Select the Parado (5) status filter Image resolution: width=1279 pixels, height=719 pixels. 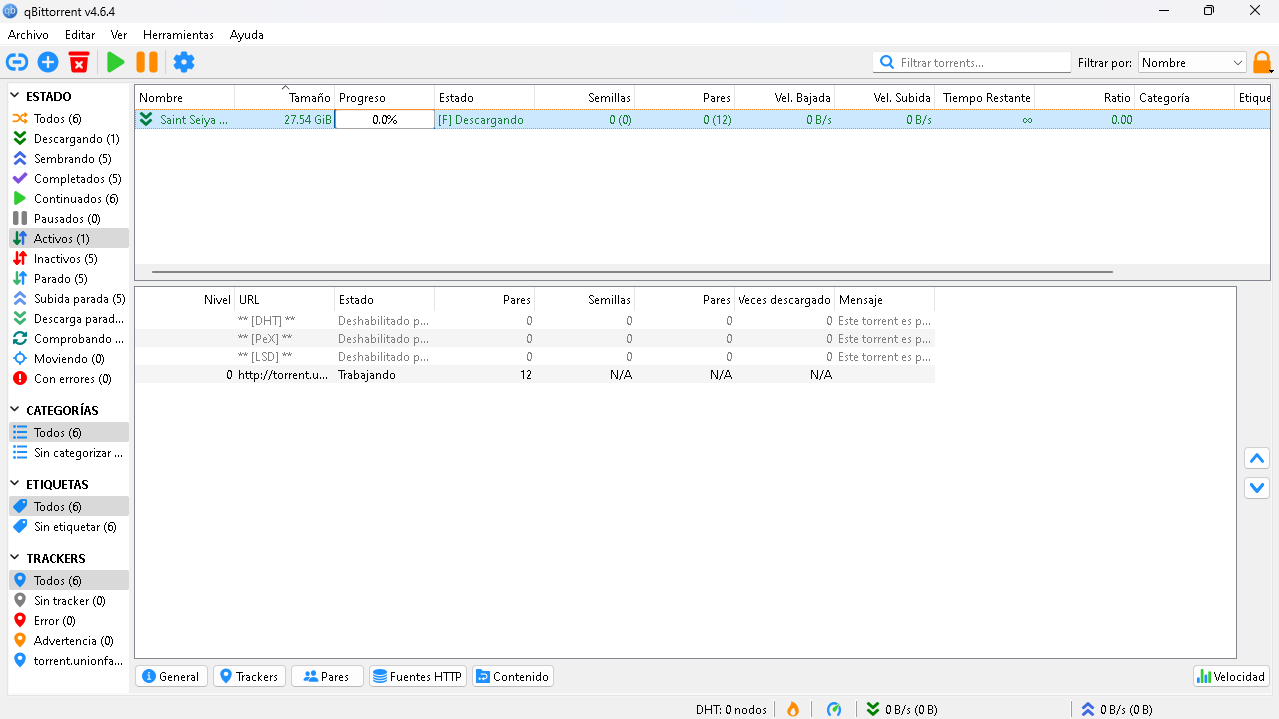[x=69, y=279]
